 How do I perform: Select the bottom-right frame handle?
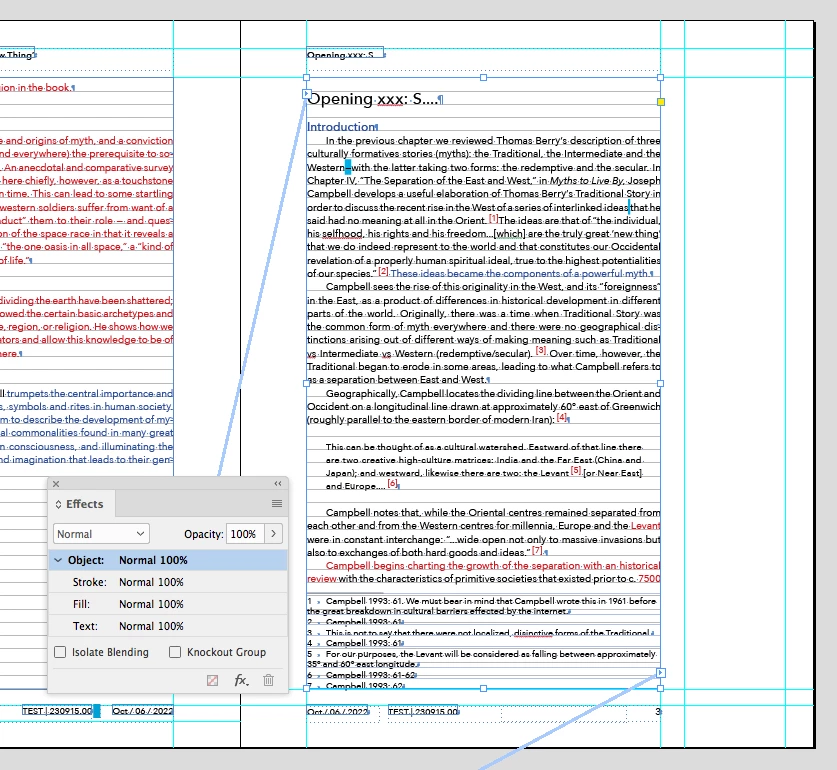pyautogui.click(x=661, y=689)
